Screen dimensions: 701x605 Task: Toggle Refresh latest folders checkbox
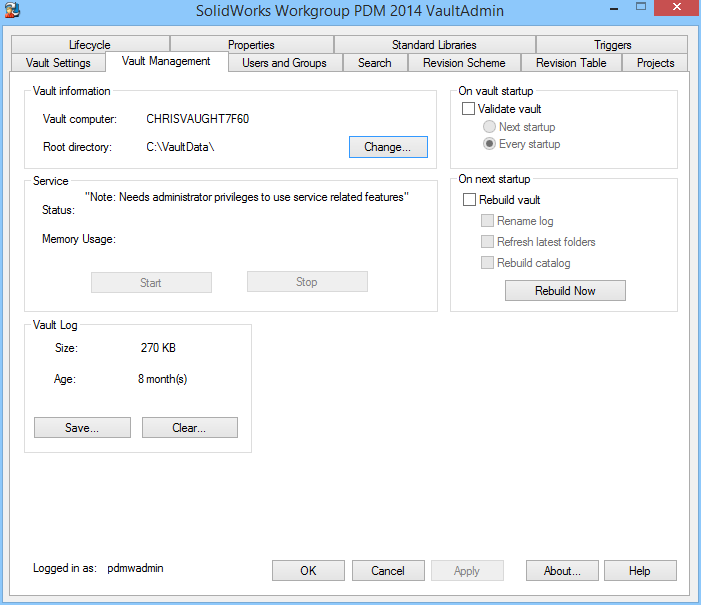[487, 241]
